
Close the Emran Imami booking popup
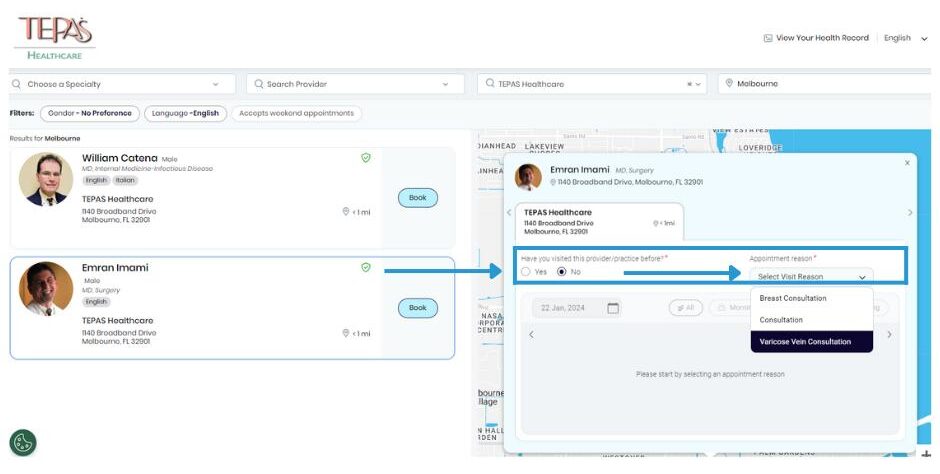coord(907,163)
